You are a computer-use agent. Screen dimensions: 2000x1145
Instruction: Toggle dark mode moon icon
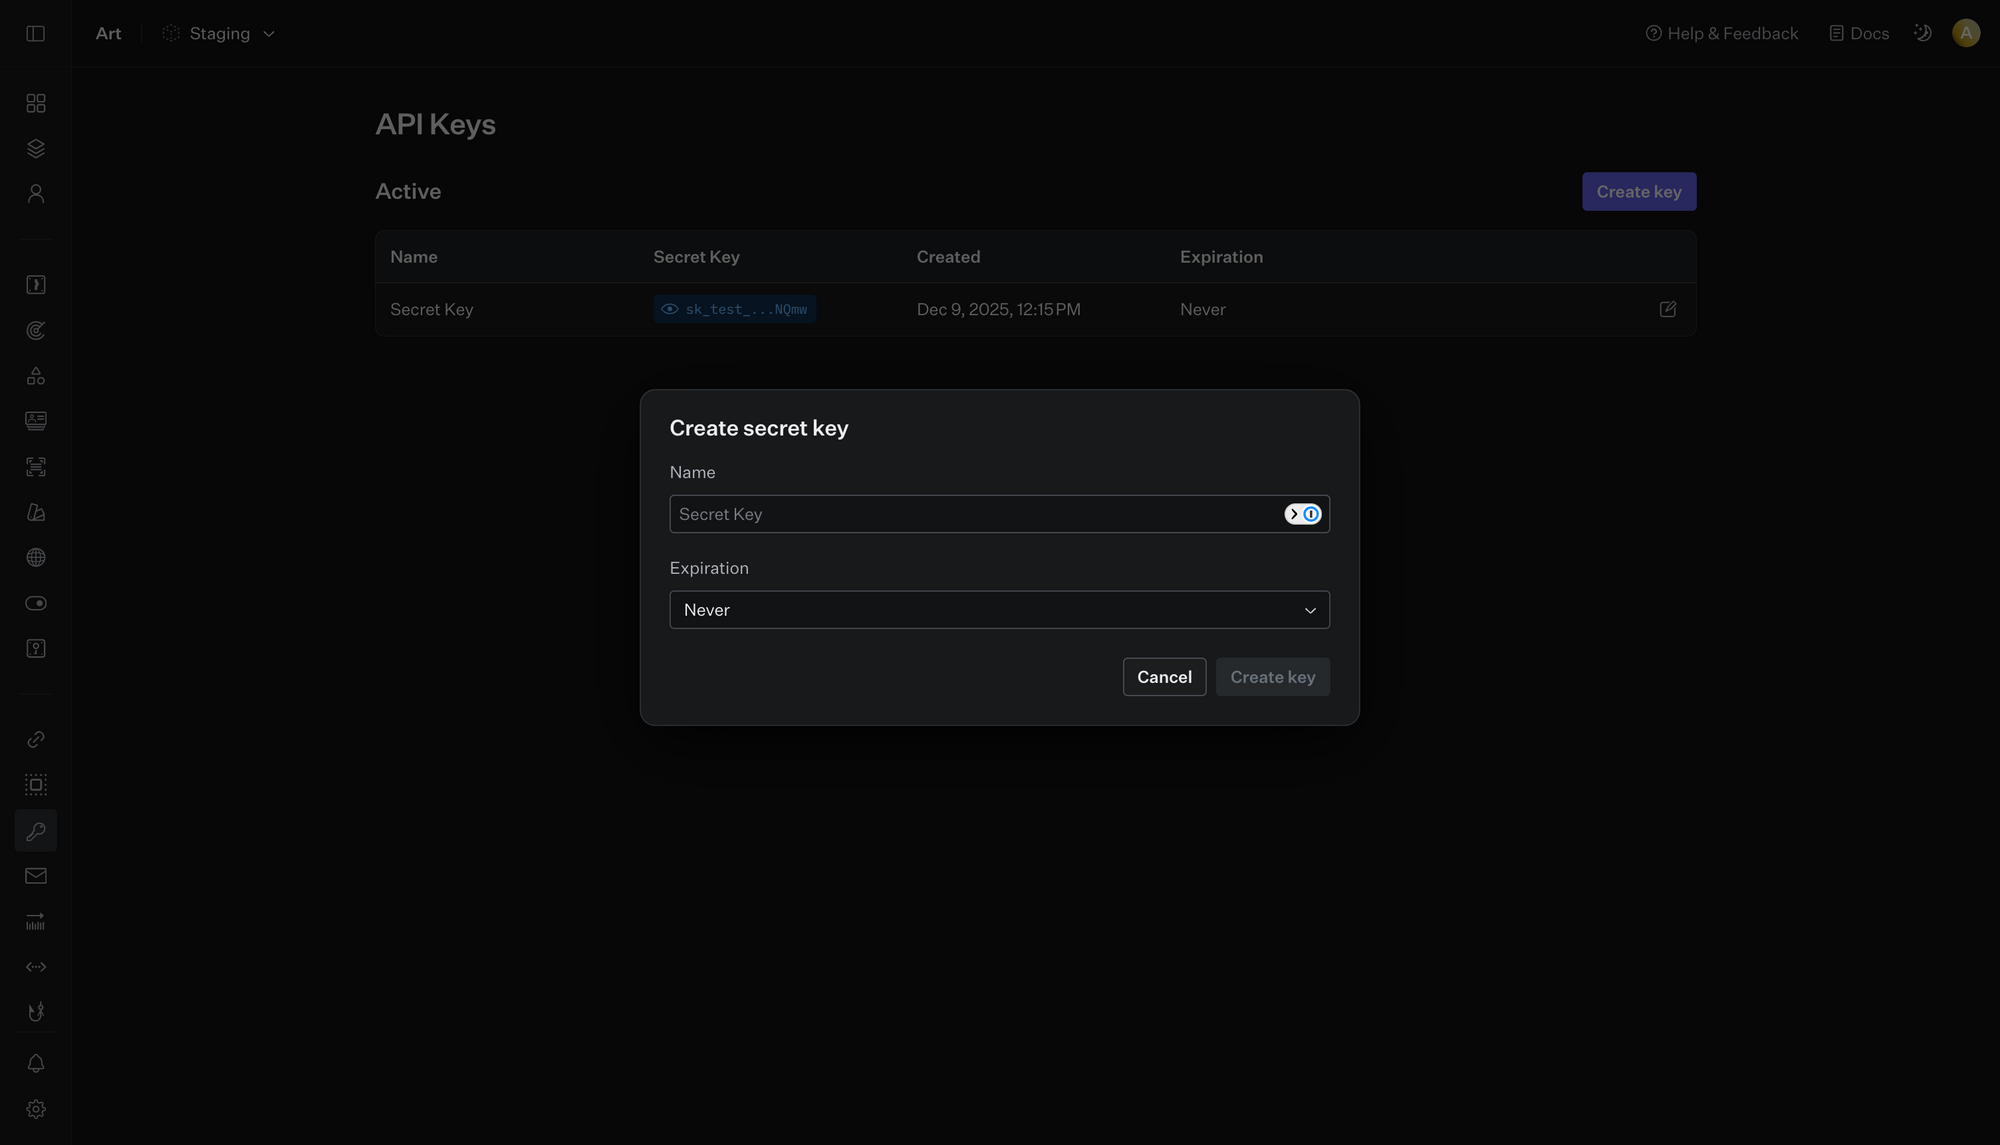pos(1922,33)
